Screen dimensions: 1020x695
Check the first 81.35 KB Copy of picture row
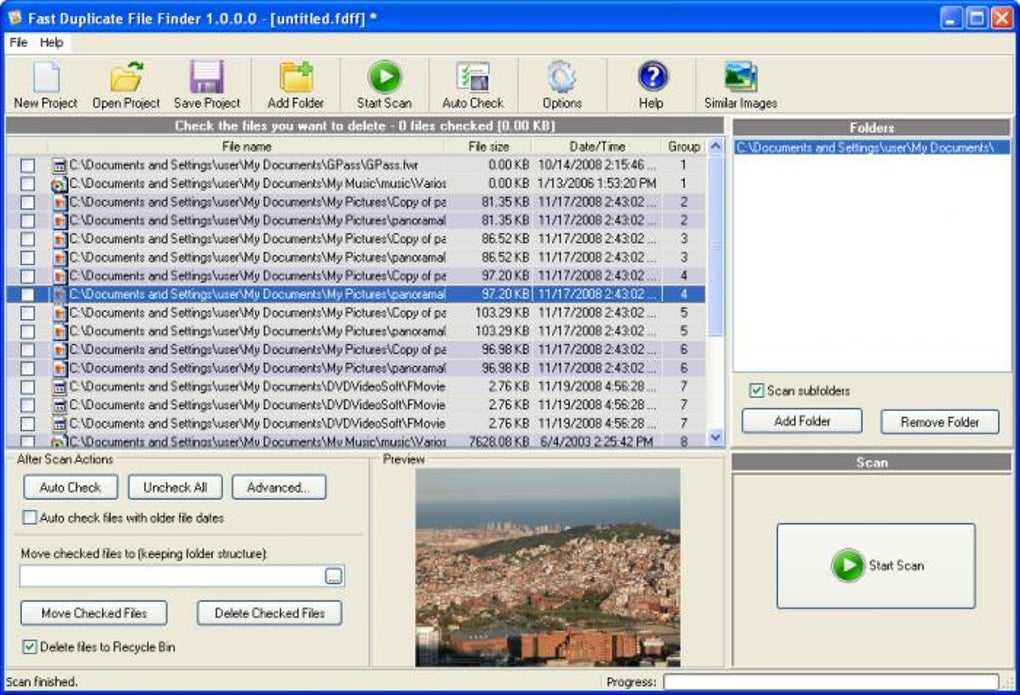click(x=27, y=202)
